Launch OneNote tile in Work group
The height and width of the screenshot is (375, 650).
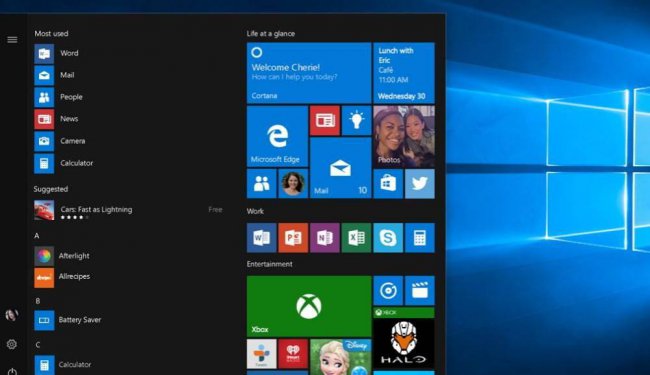pos(325,238)
